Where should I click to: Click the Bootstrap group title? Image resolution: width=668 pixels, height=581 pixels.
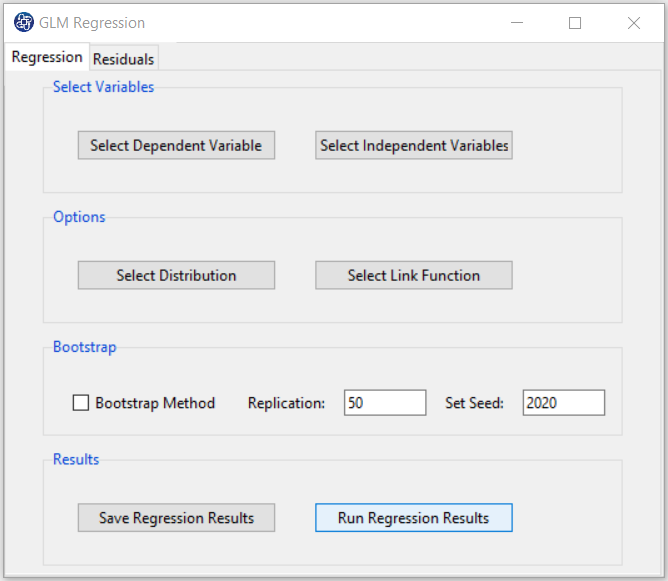84,347
